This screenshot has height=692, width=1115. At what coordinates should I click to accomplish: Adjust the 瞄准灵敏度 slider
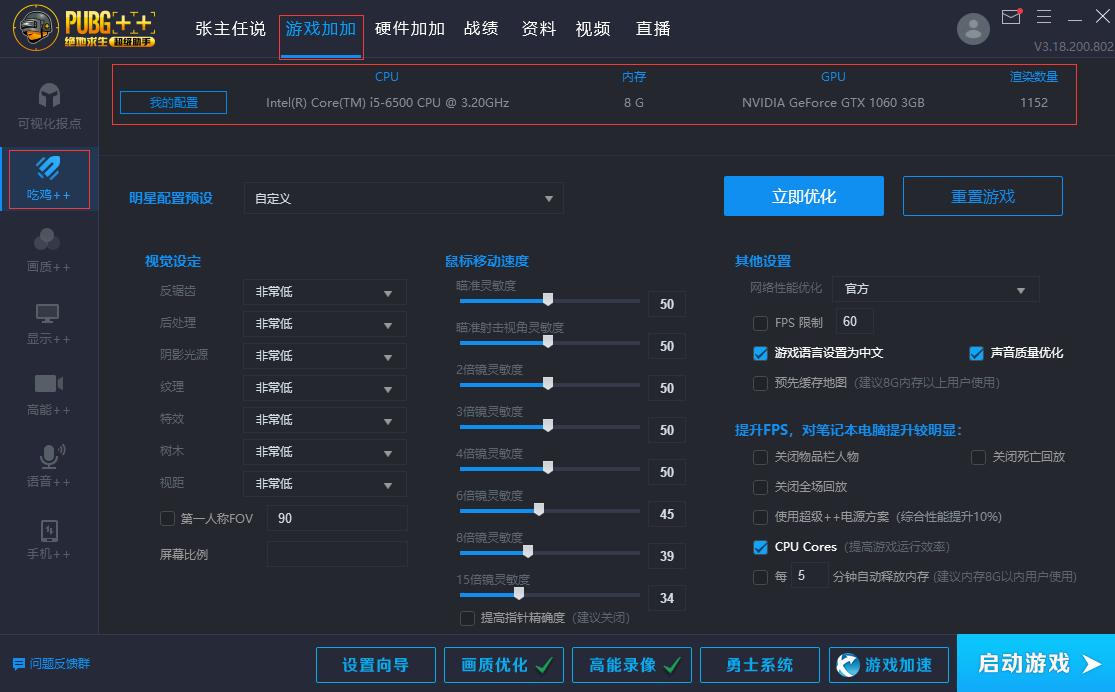[549, 299]
